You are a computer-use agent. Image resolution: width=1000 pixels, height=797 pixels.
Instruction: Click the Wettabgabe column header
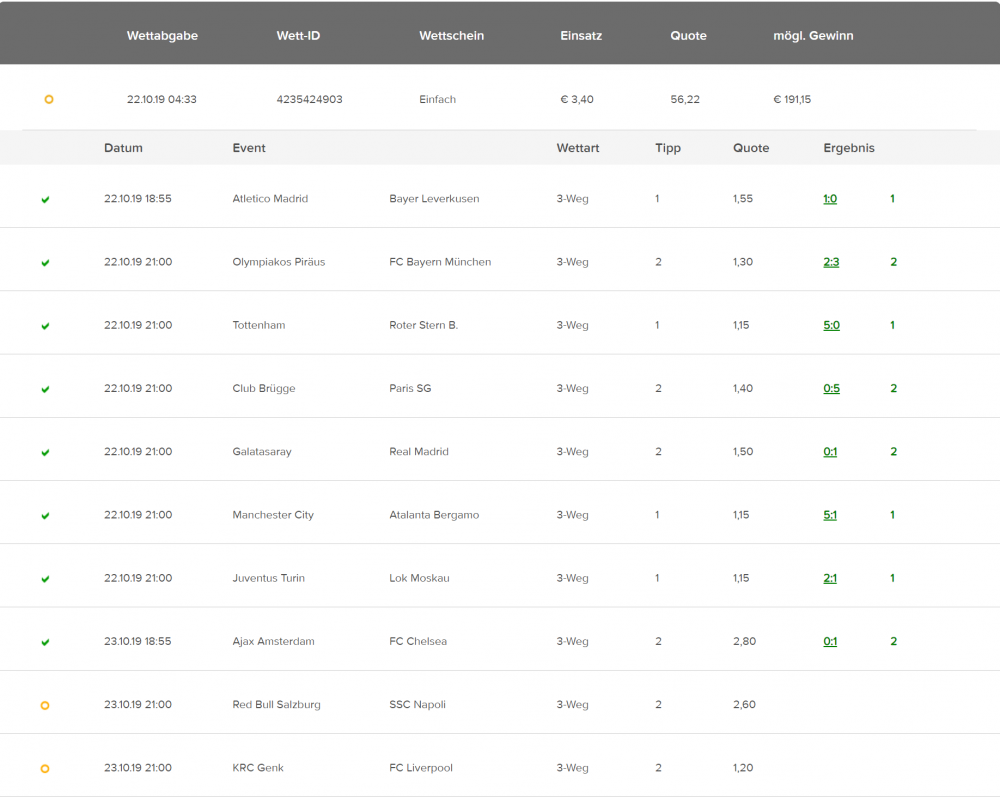coord(162,36)
